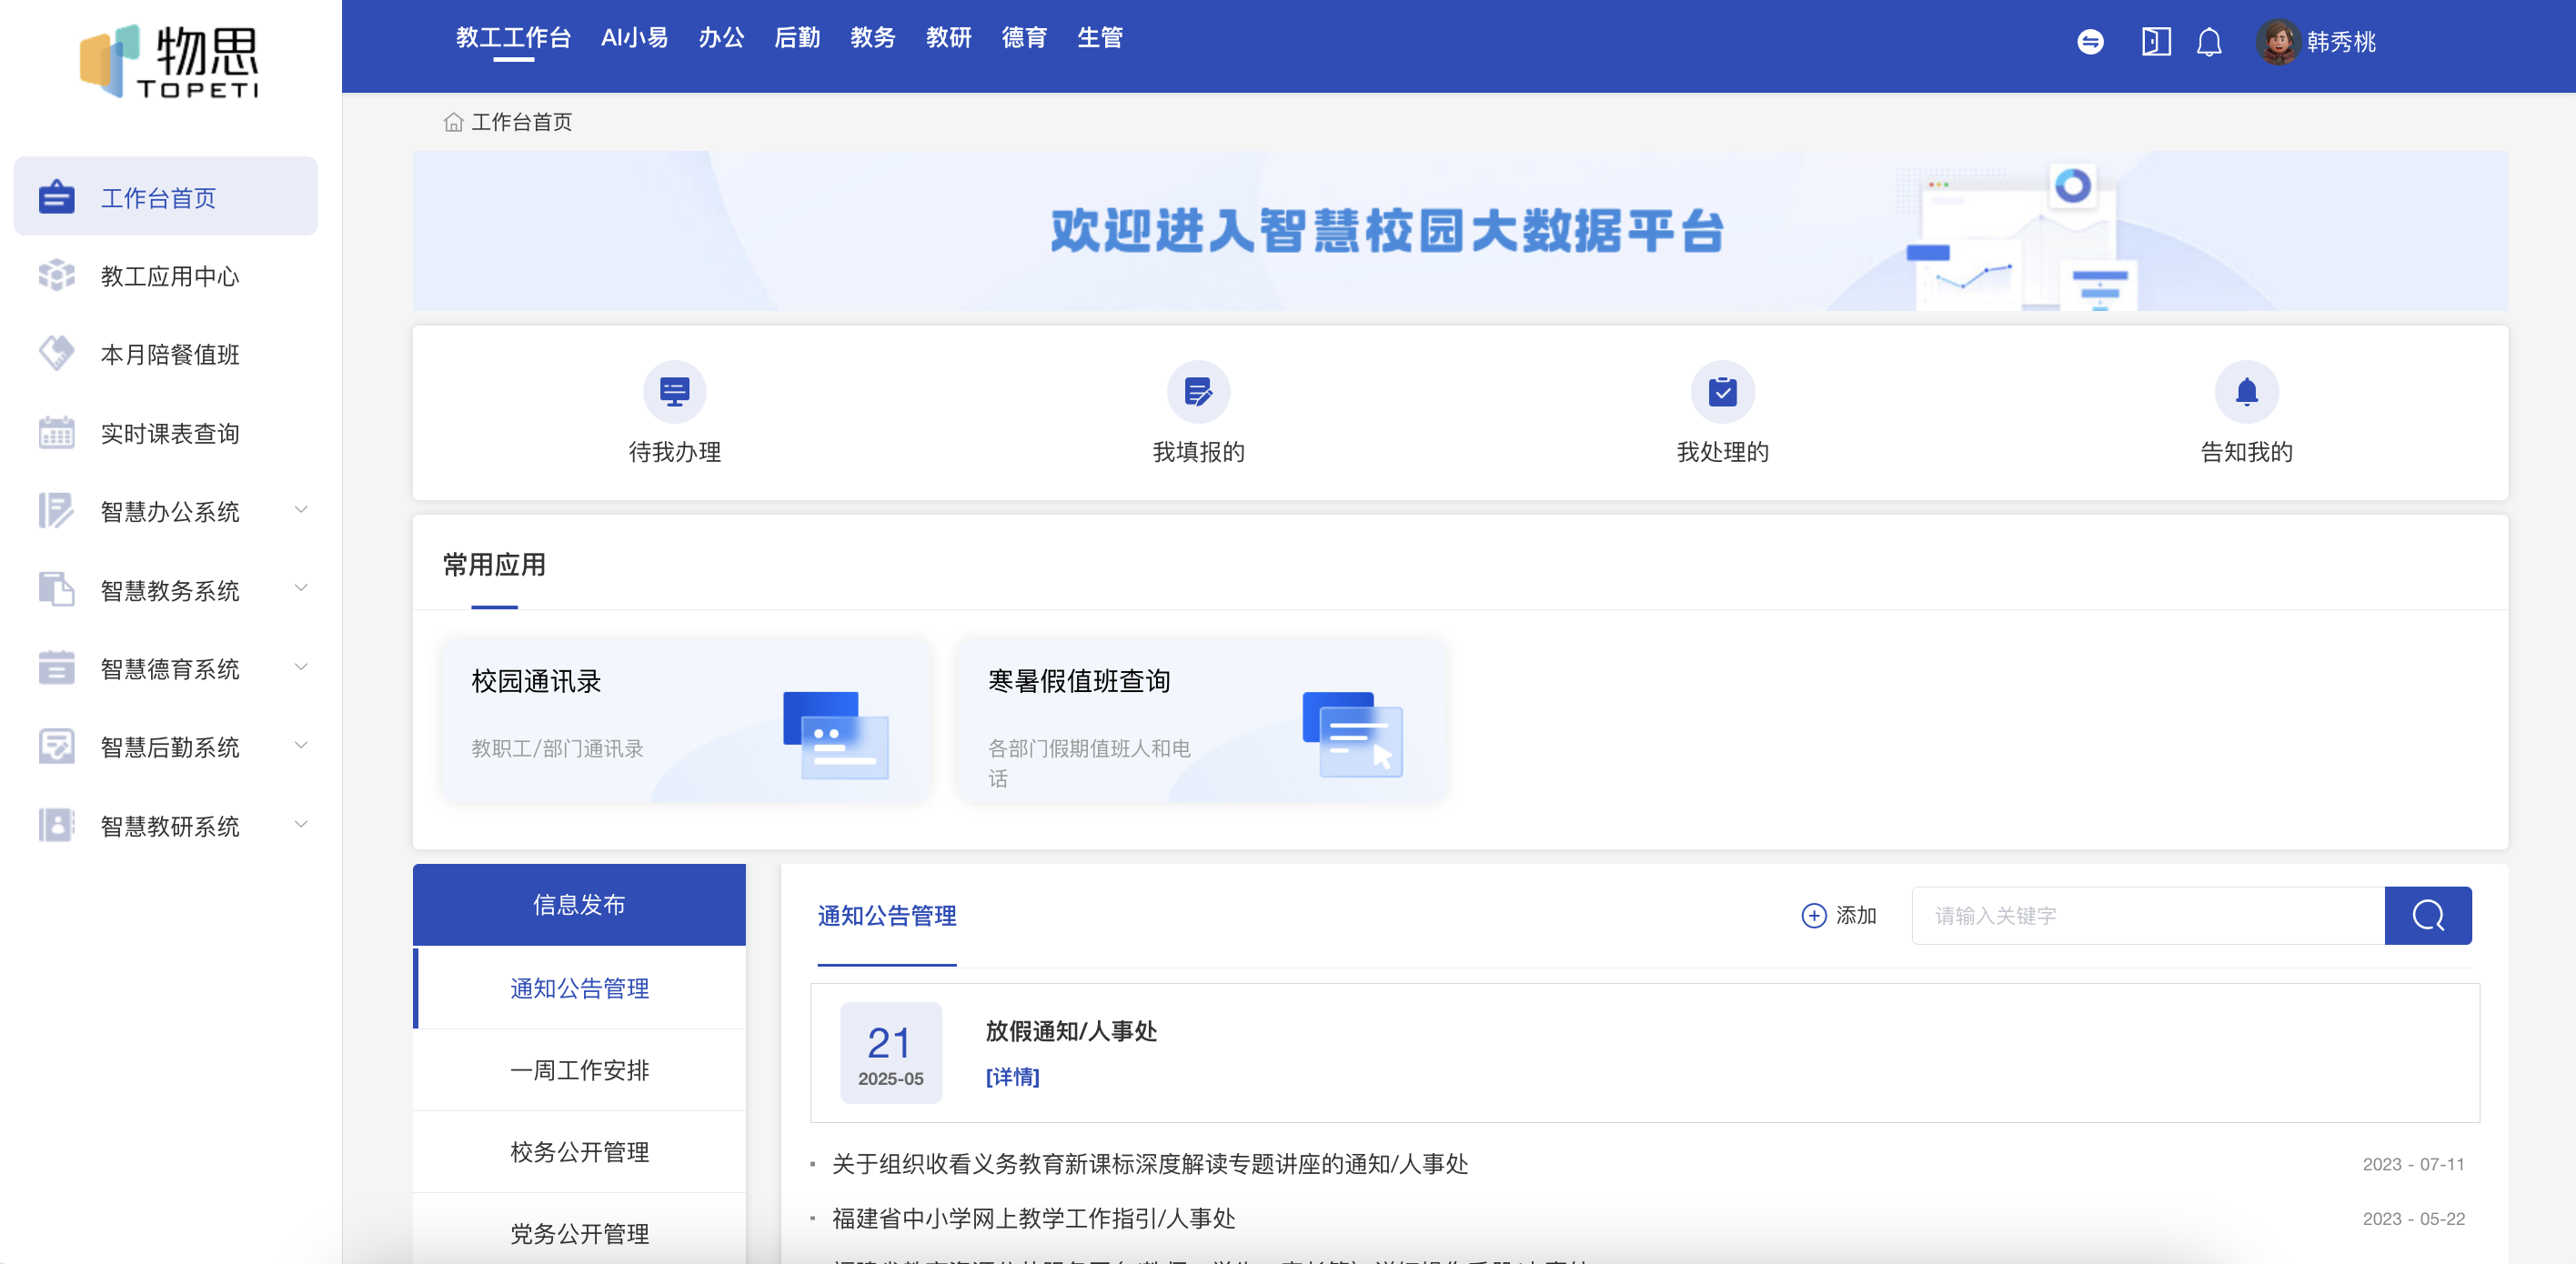Open the 我处理的 processed items icon
Image resolution: width=2576 pixels, height=1264 pixels.
1722,392
